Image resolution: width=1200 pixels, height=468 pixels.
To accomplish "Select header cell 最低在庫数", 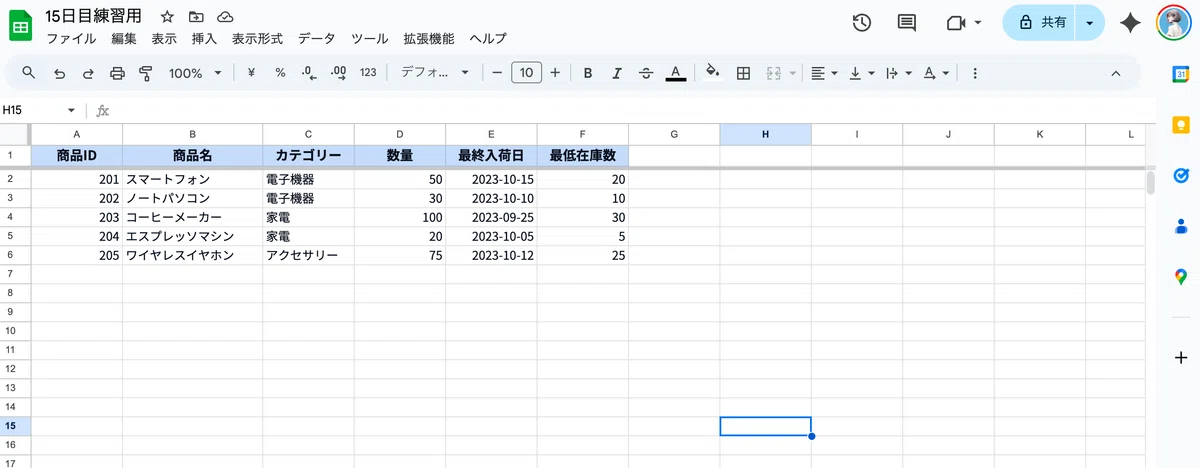I will [x=583, y=156].
